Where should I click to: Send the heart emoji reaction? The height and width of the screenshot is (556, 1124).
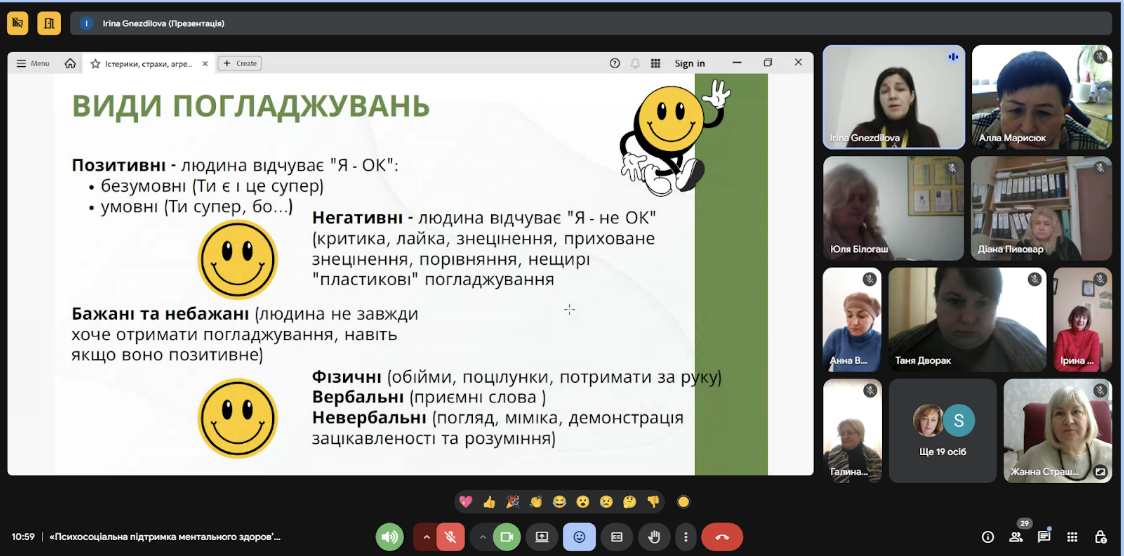[466, 502]
